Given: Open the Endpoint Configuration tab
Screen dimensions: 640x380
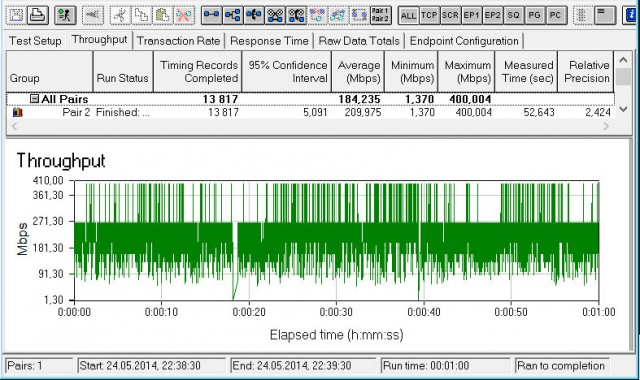Looking at the screenshot, I should [x=464, y=41].
